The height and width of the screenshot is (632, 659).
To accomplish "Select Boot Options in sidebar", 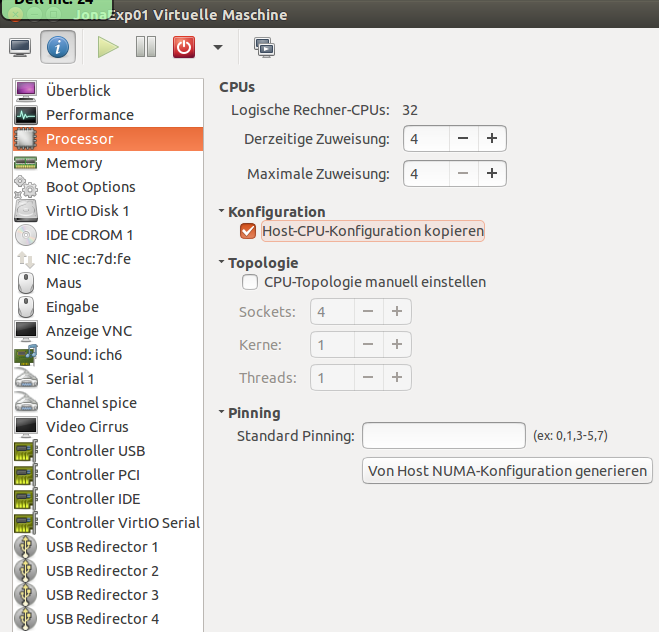I will [x=90, y=187].
